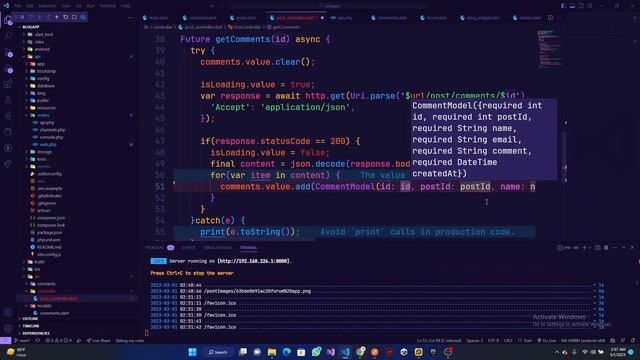The height and width of the screenshot is (360, 640).
Task: Pause debugging from the debug toolbar
Action: [22, 17]
